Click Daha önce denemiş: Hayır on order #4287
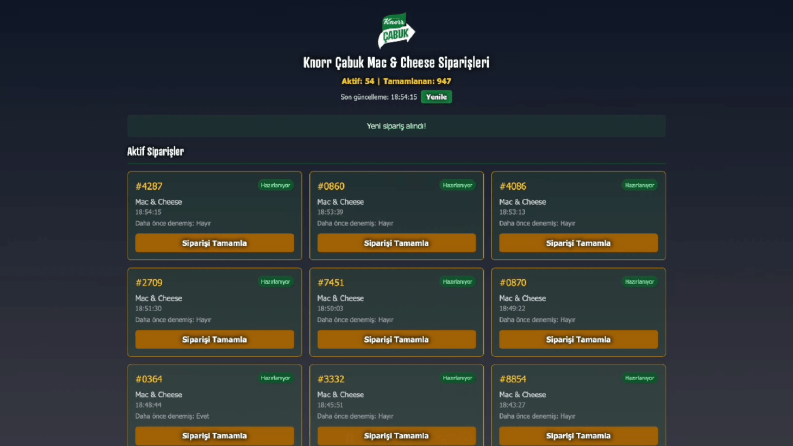 pos(173,224)
